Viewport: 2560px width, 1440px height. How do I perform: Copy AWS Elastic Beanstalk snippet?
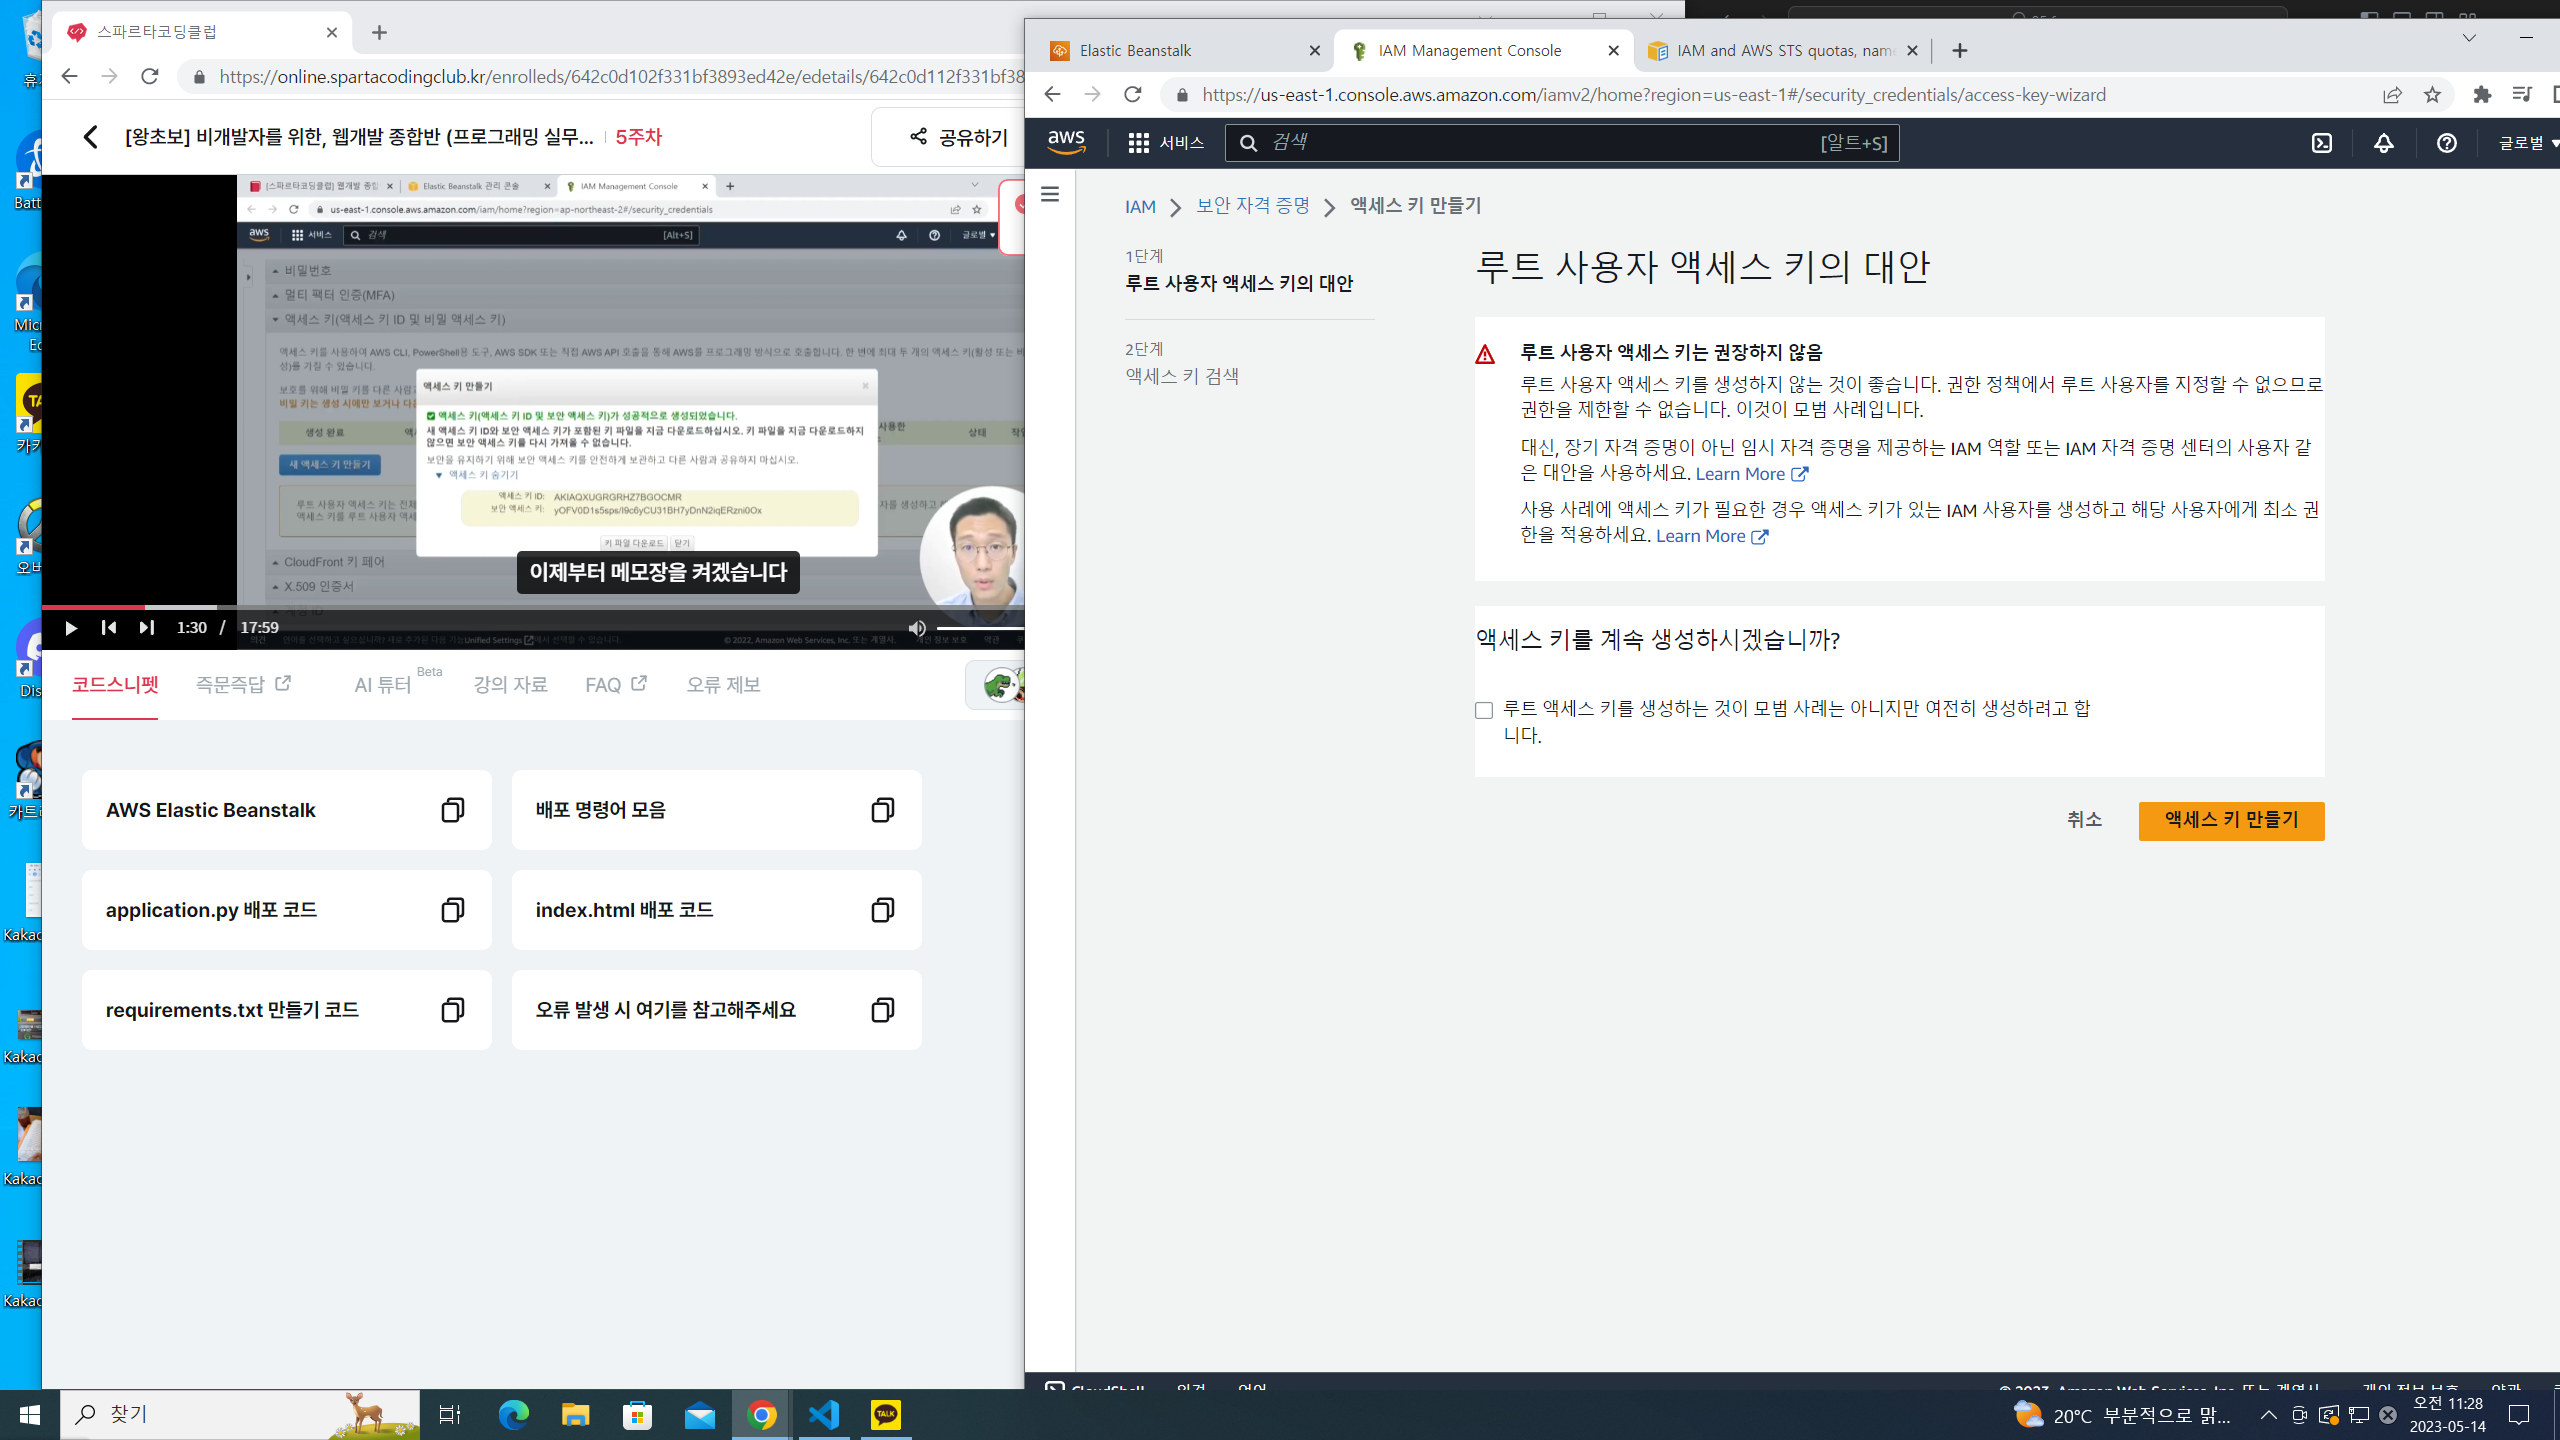(x=452, y=810)
